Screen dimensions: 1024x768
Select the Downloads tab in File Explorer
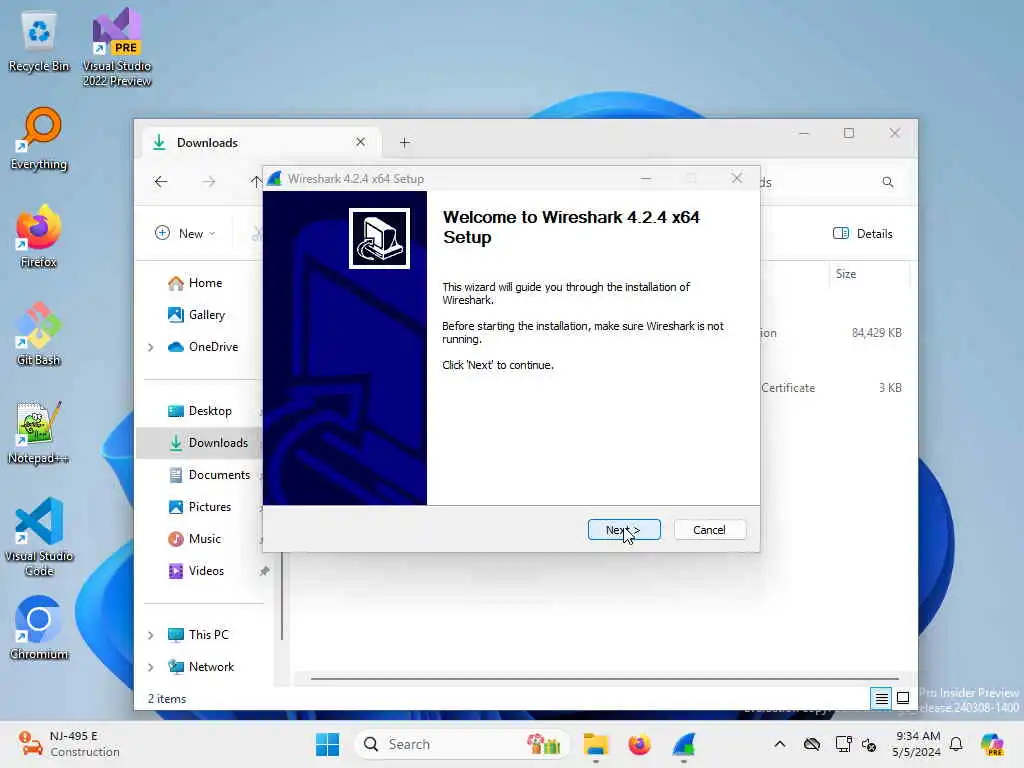coord(261,142)
